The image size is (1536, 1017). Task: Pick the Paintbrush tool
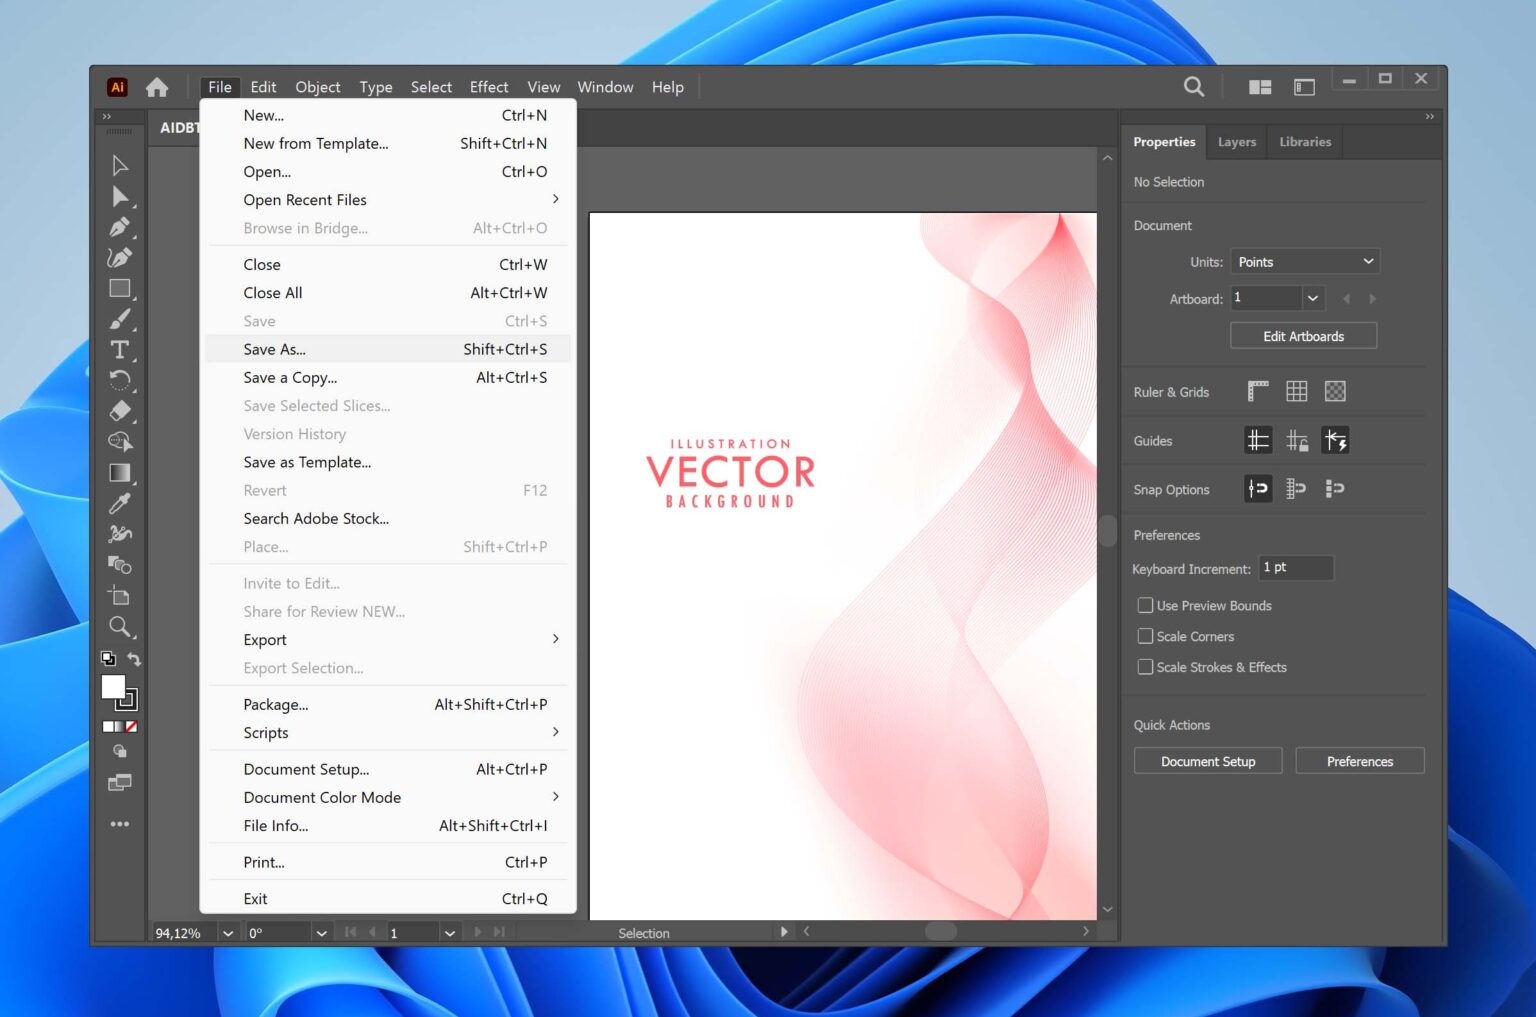(x=120, y=319)
